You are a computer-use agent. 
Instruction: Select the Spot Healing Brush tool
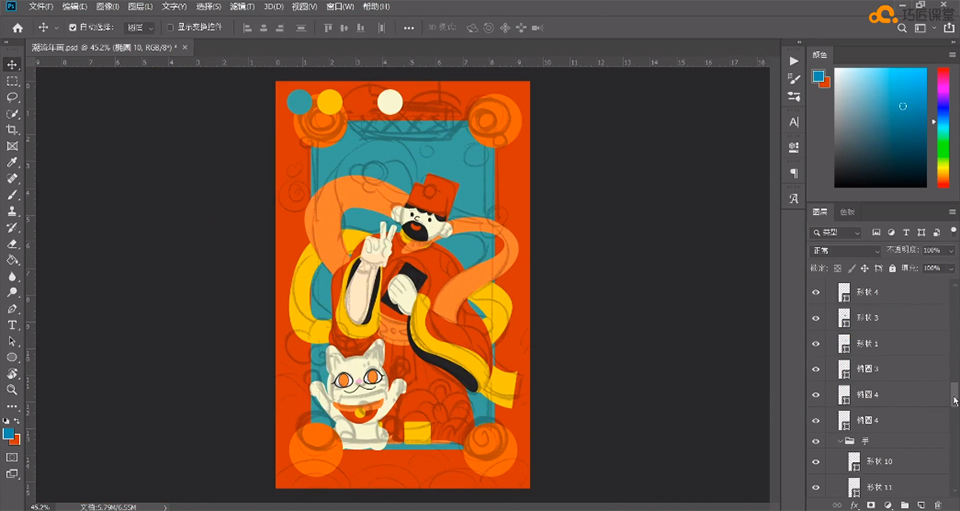12,179
